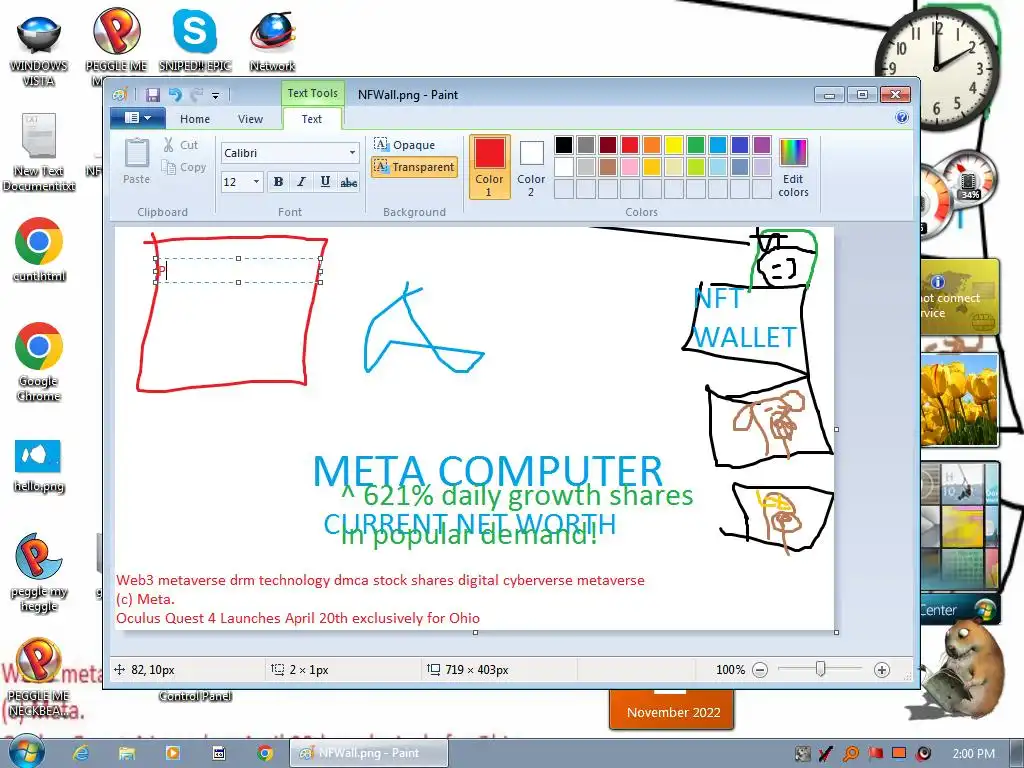1024x768 pixels.
Task: Pick the black color swatch
Action: click(564, 145)
